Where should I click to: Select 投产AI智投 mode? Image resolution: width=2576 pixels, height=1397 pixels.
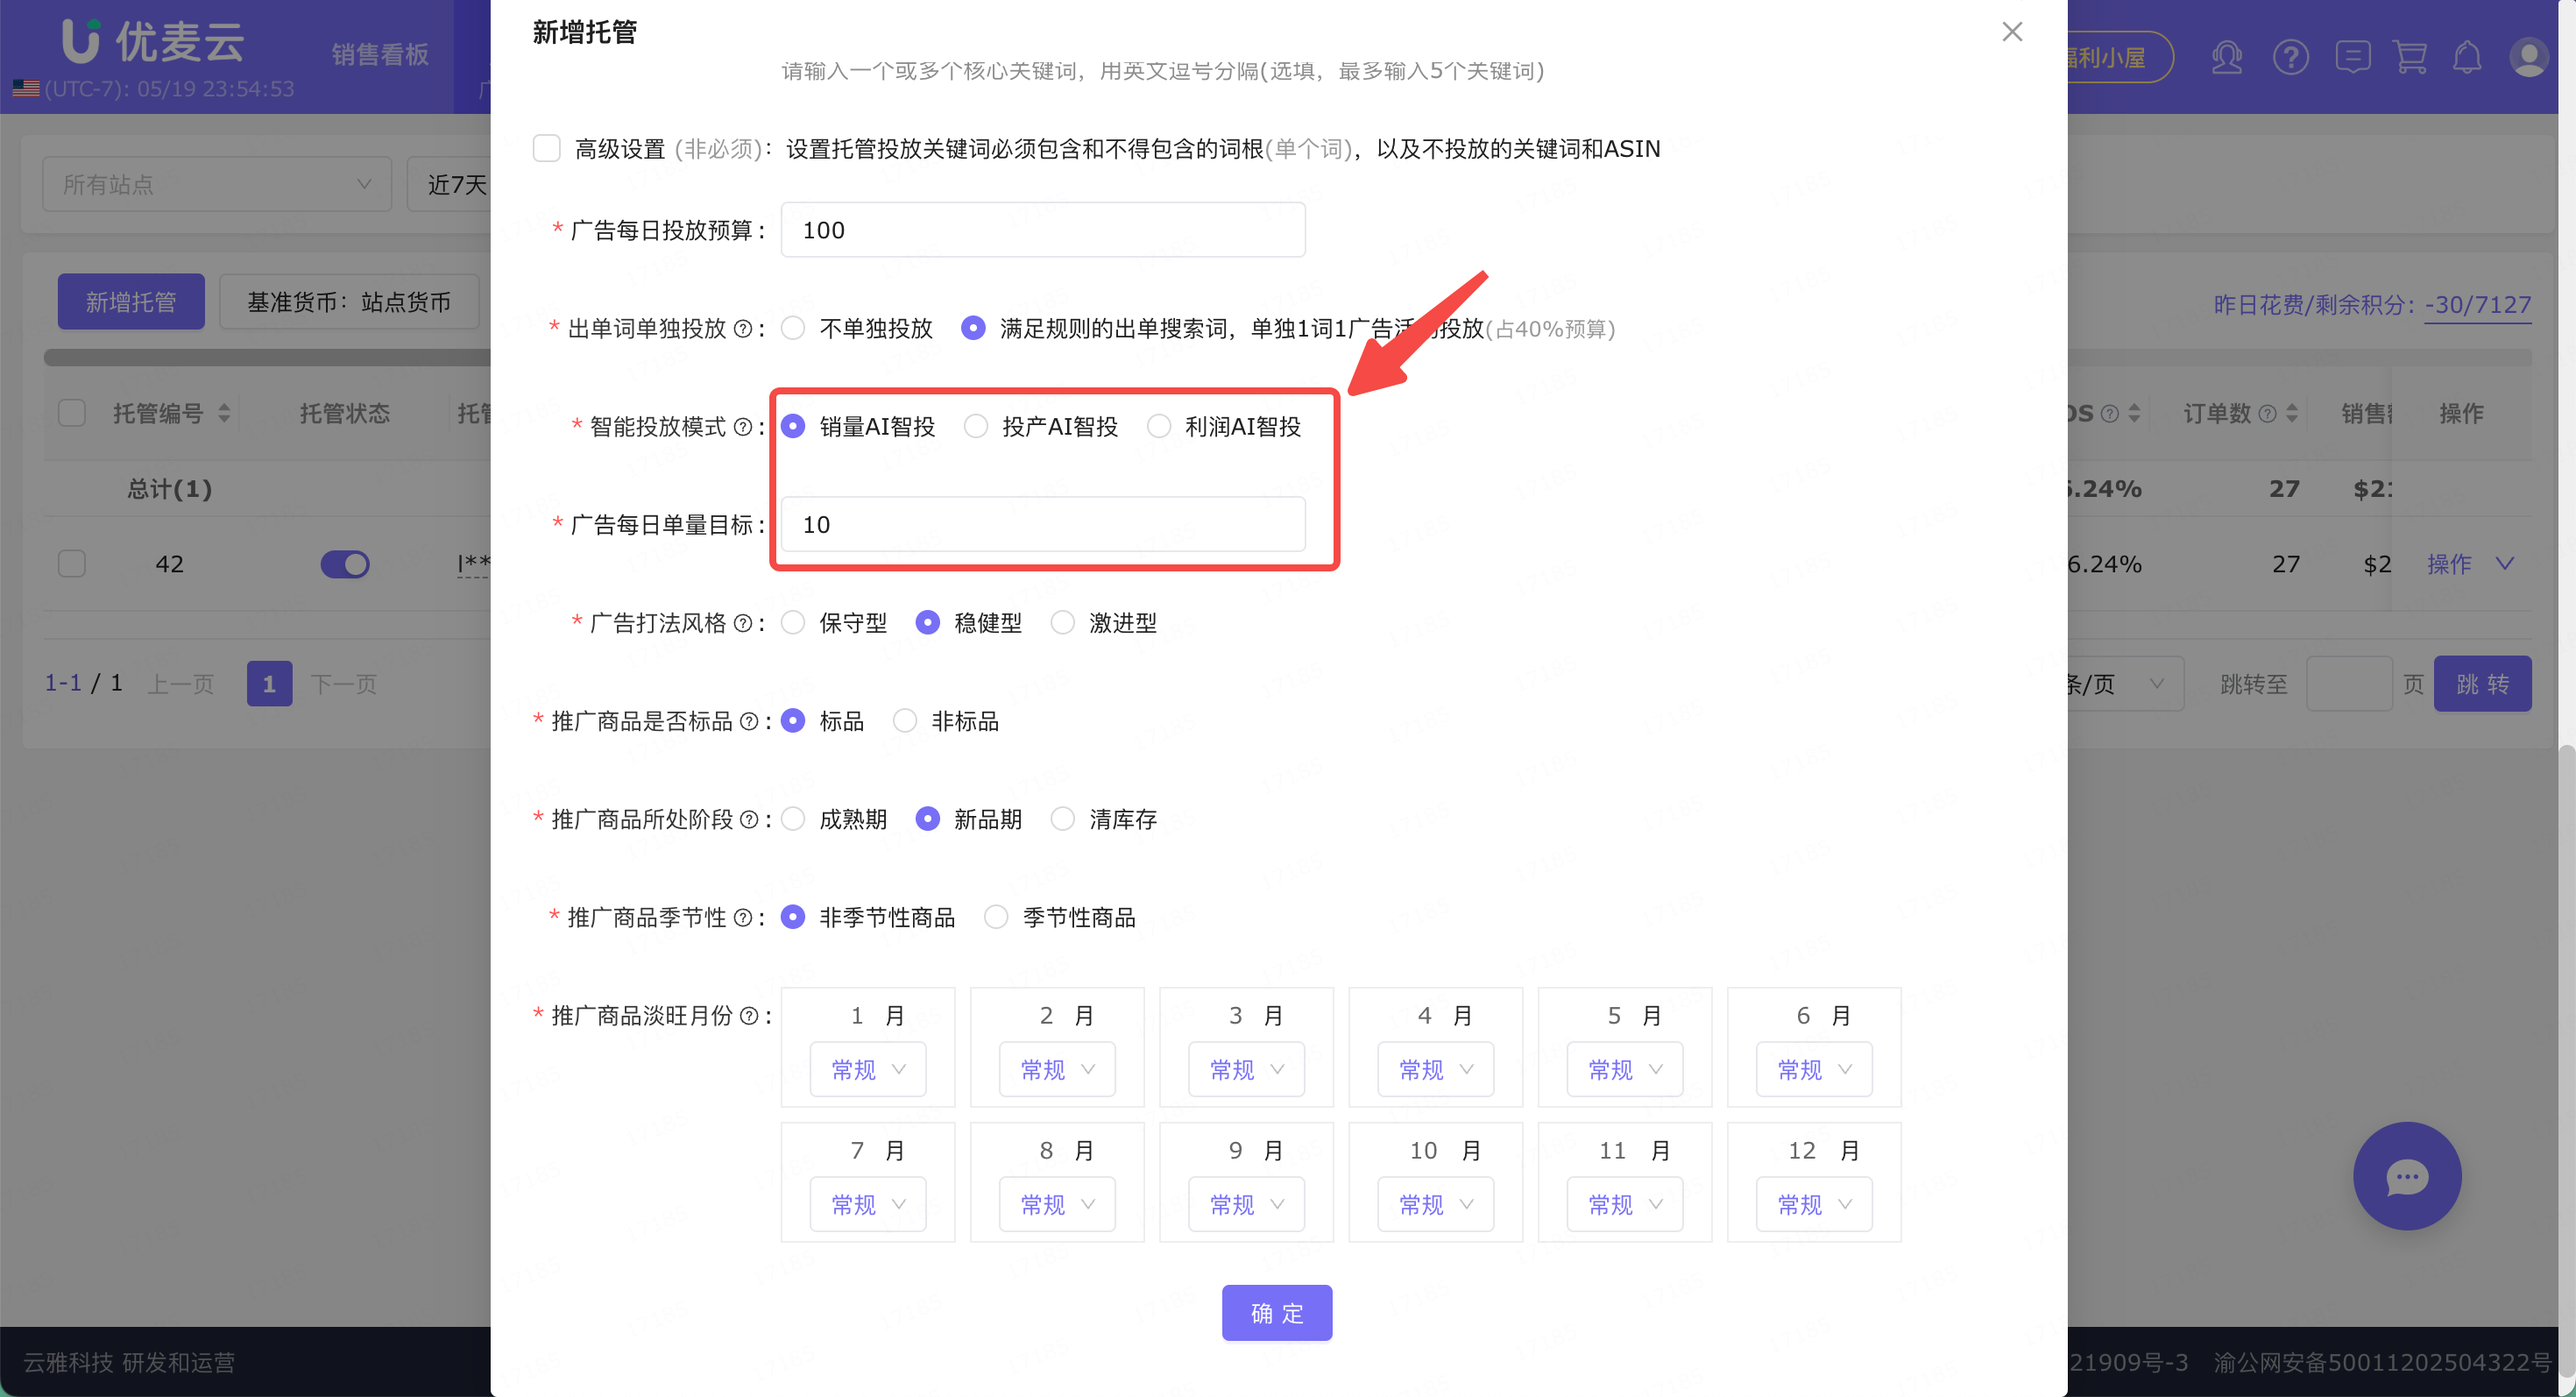pos(976,427)
